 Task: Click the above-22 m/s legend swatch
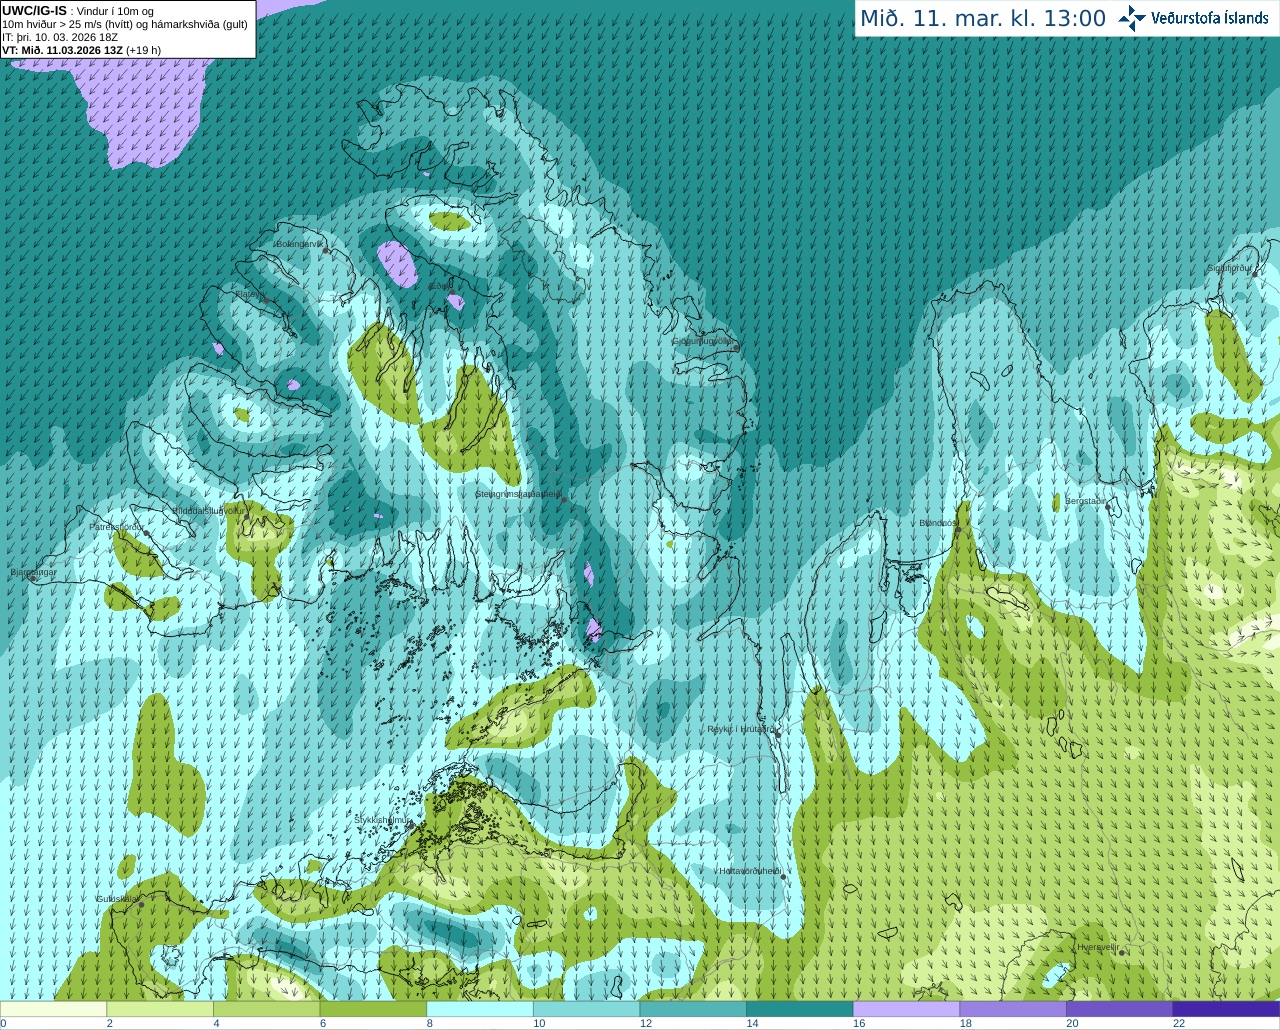click(1225, 1009)
